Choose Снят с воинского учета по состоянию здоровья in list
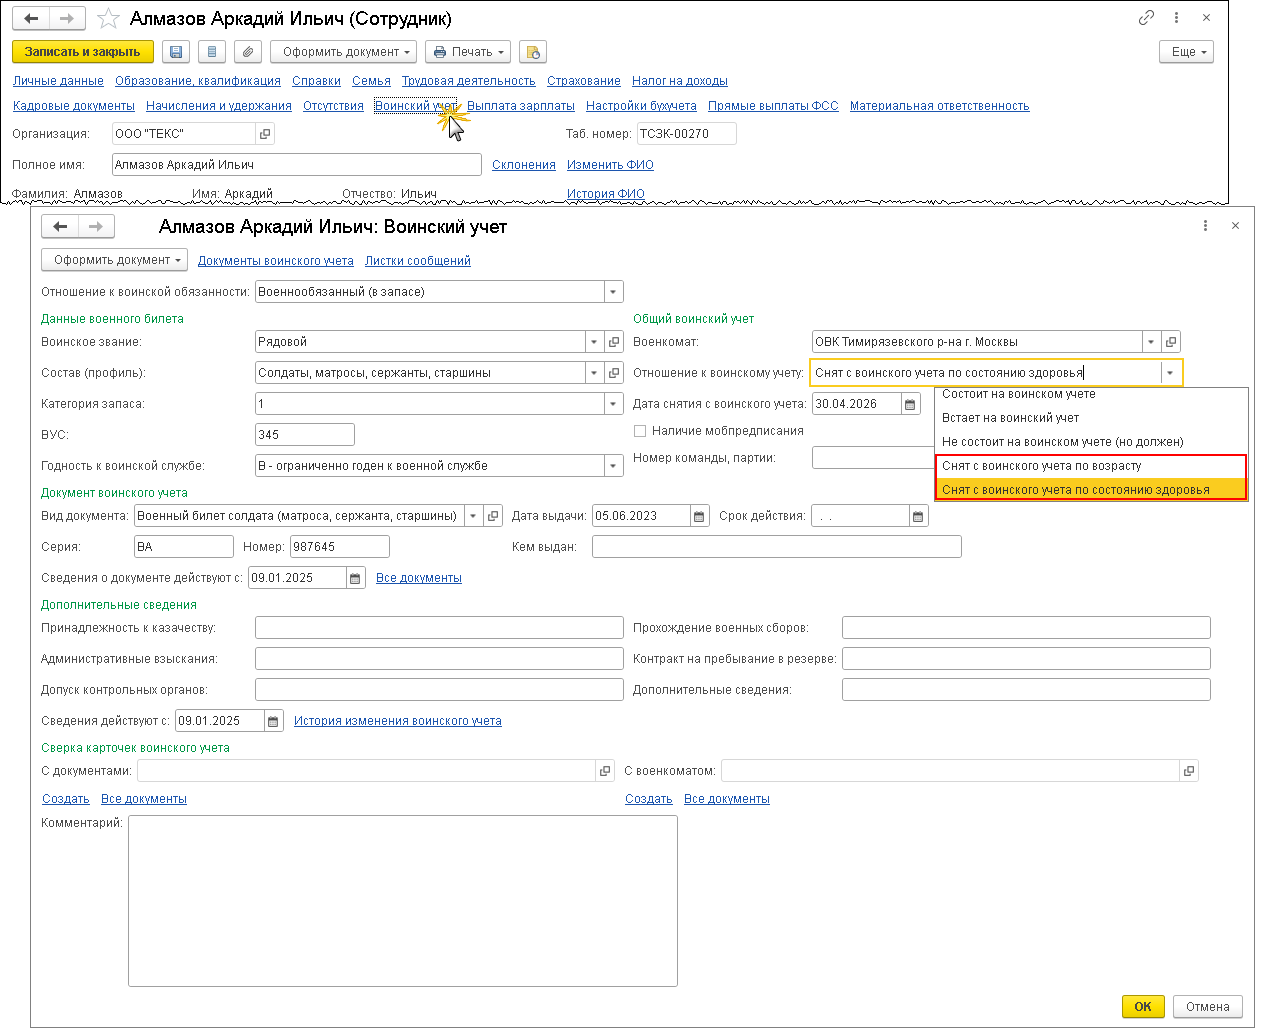 (1091, 490)
